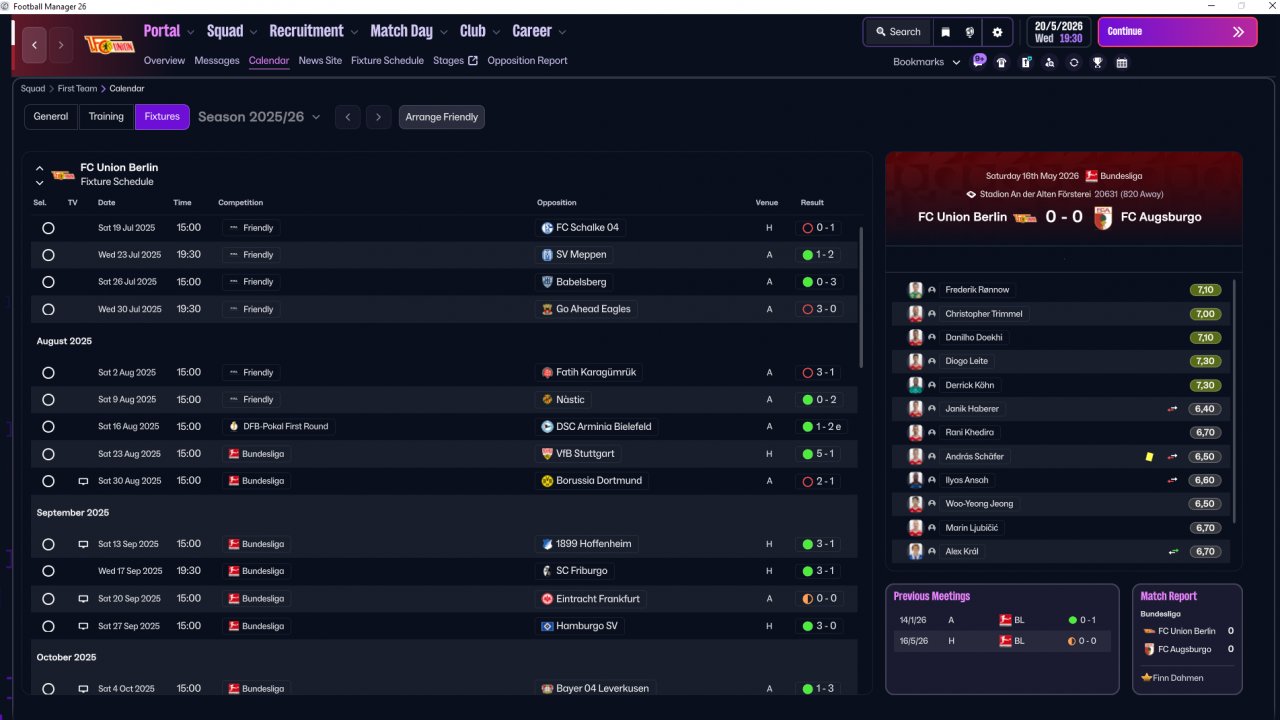
Task: Open the Stages external link
Action: tap(455, 61)
